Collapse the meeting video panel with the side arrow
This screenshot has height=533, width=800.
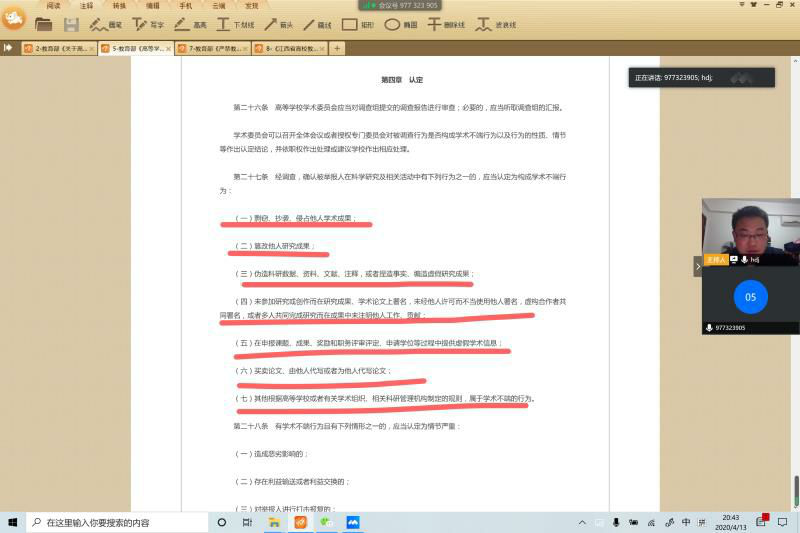tap(697, 266)
